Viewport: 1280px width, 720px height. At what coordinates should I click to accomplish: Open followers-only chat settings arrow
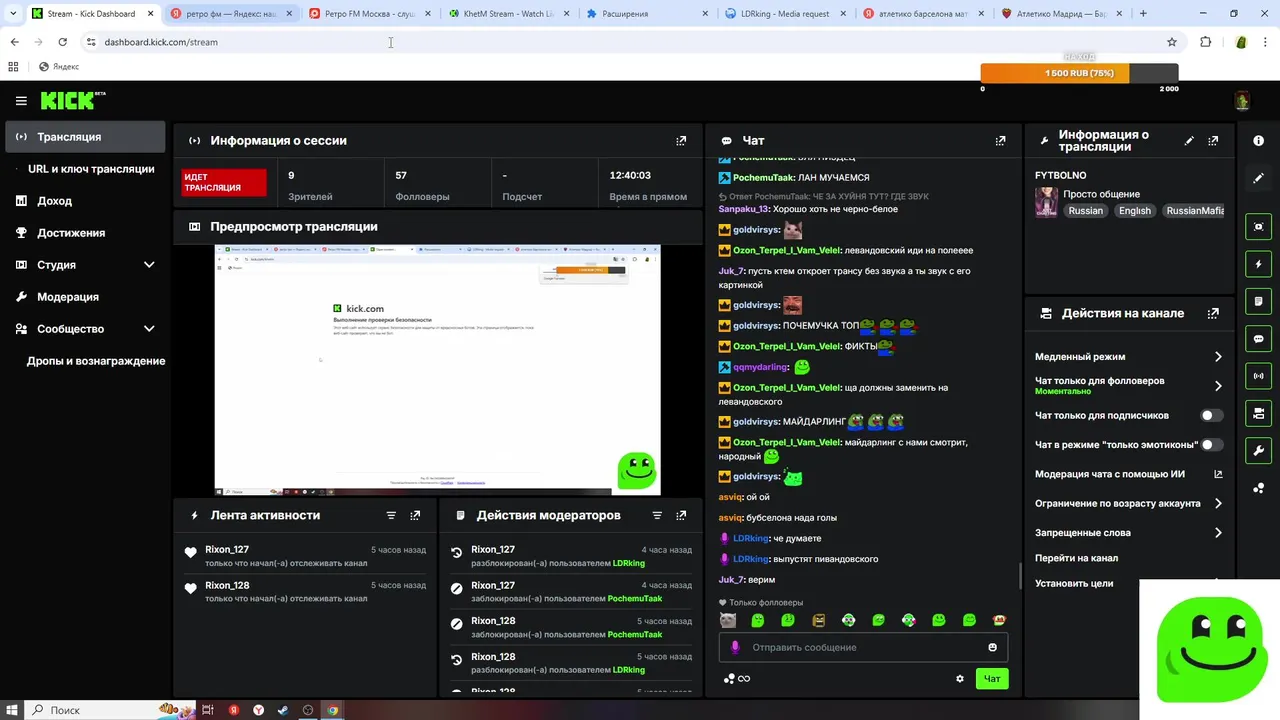1218,386
